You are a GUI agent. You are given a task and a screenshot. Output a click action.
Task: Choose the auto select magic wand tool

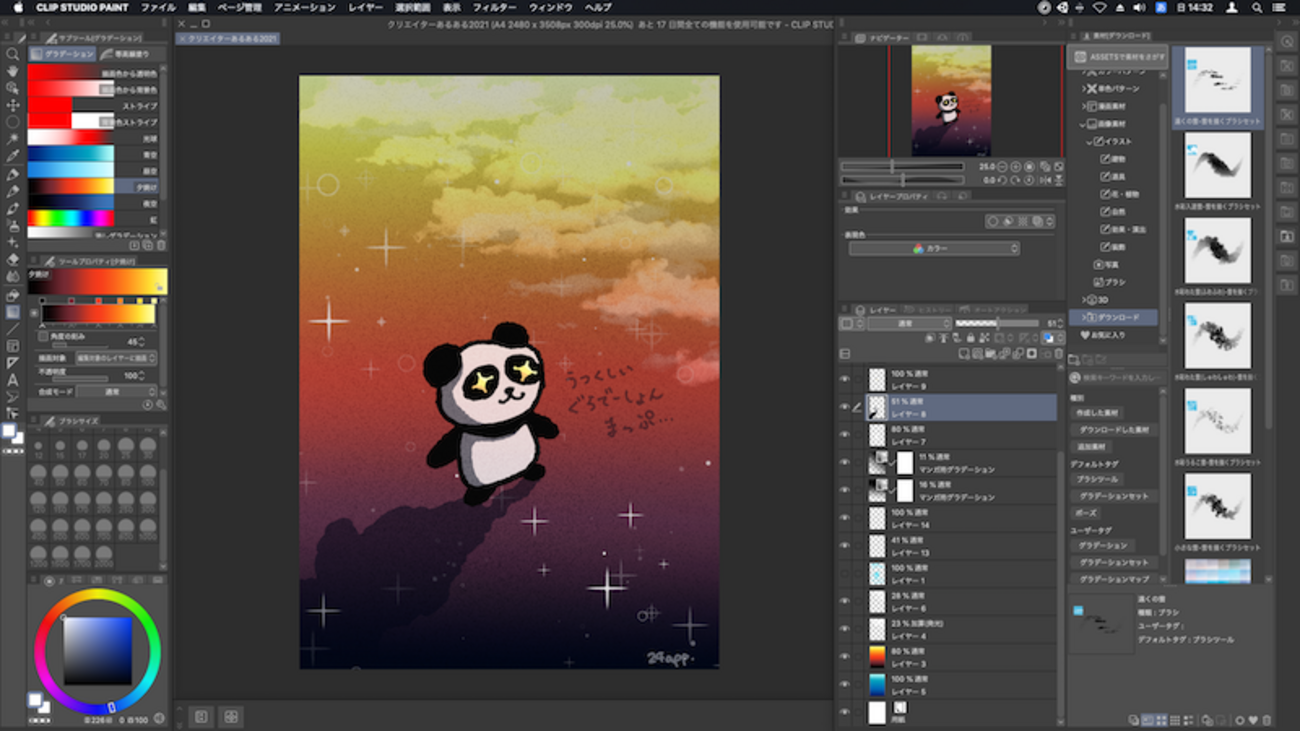[x=12, y=139]
